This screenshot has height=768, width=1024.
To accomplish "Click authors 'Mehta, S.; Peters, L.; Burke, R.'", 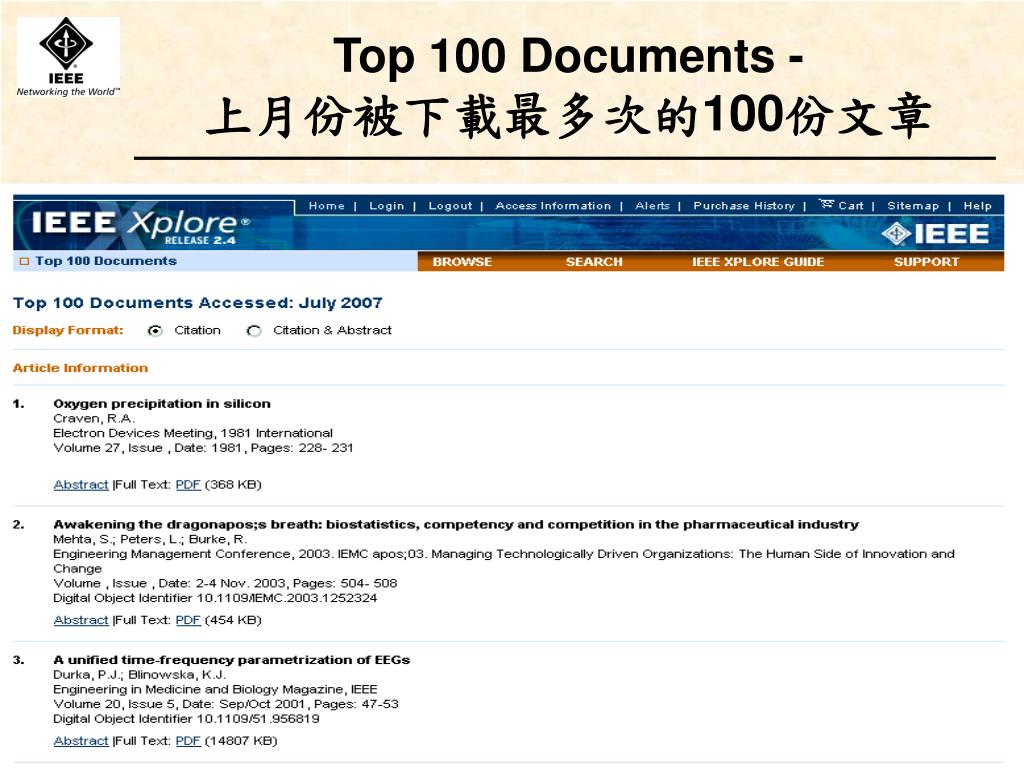I will (x=150, y=539).
